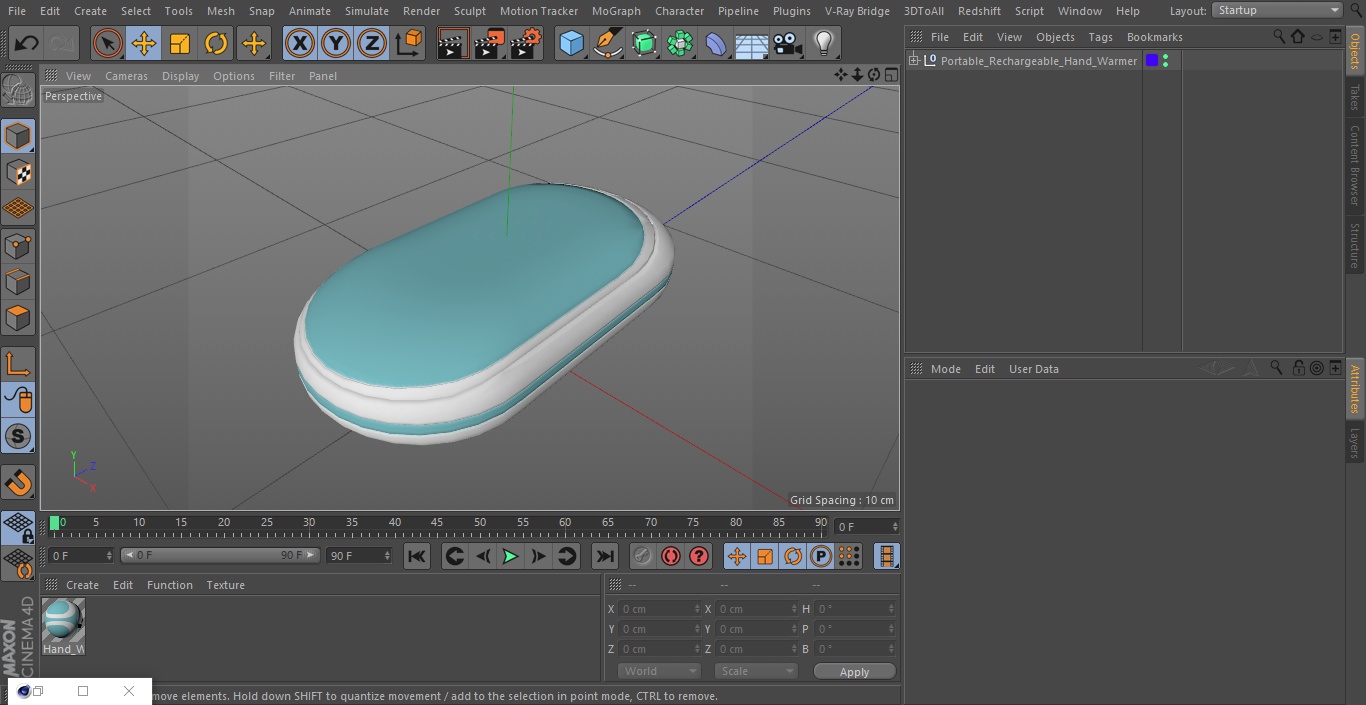Open the MoGraph menu
Image resolution: width=1366 pixels, height=705 pixels.
pos(616,11)
